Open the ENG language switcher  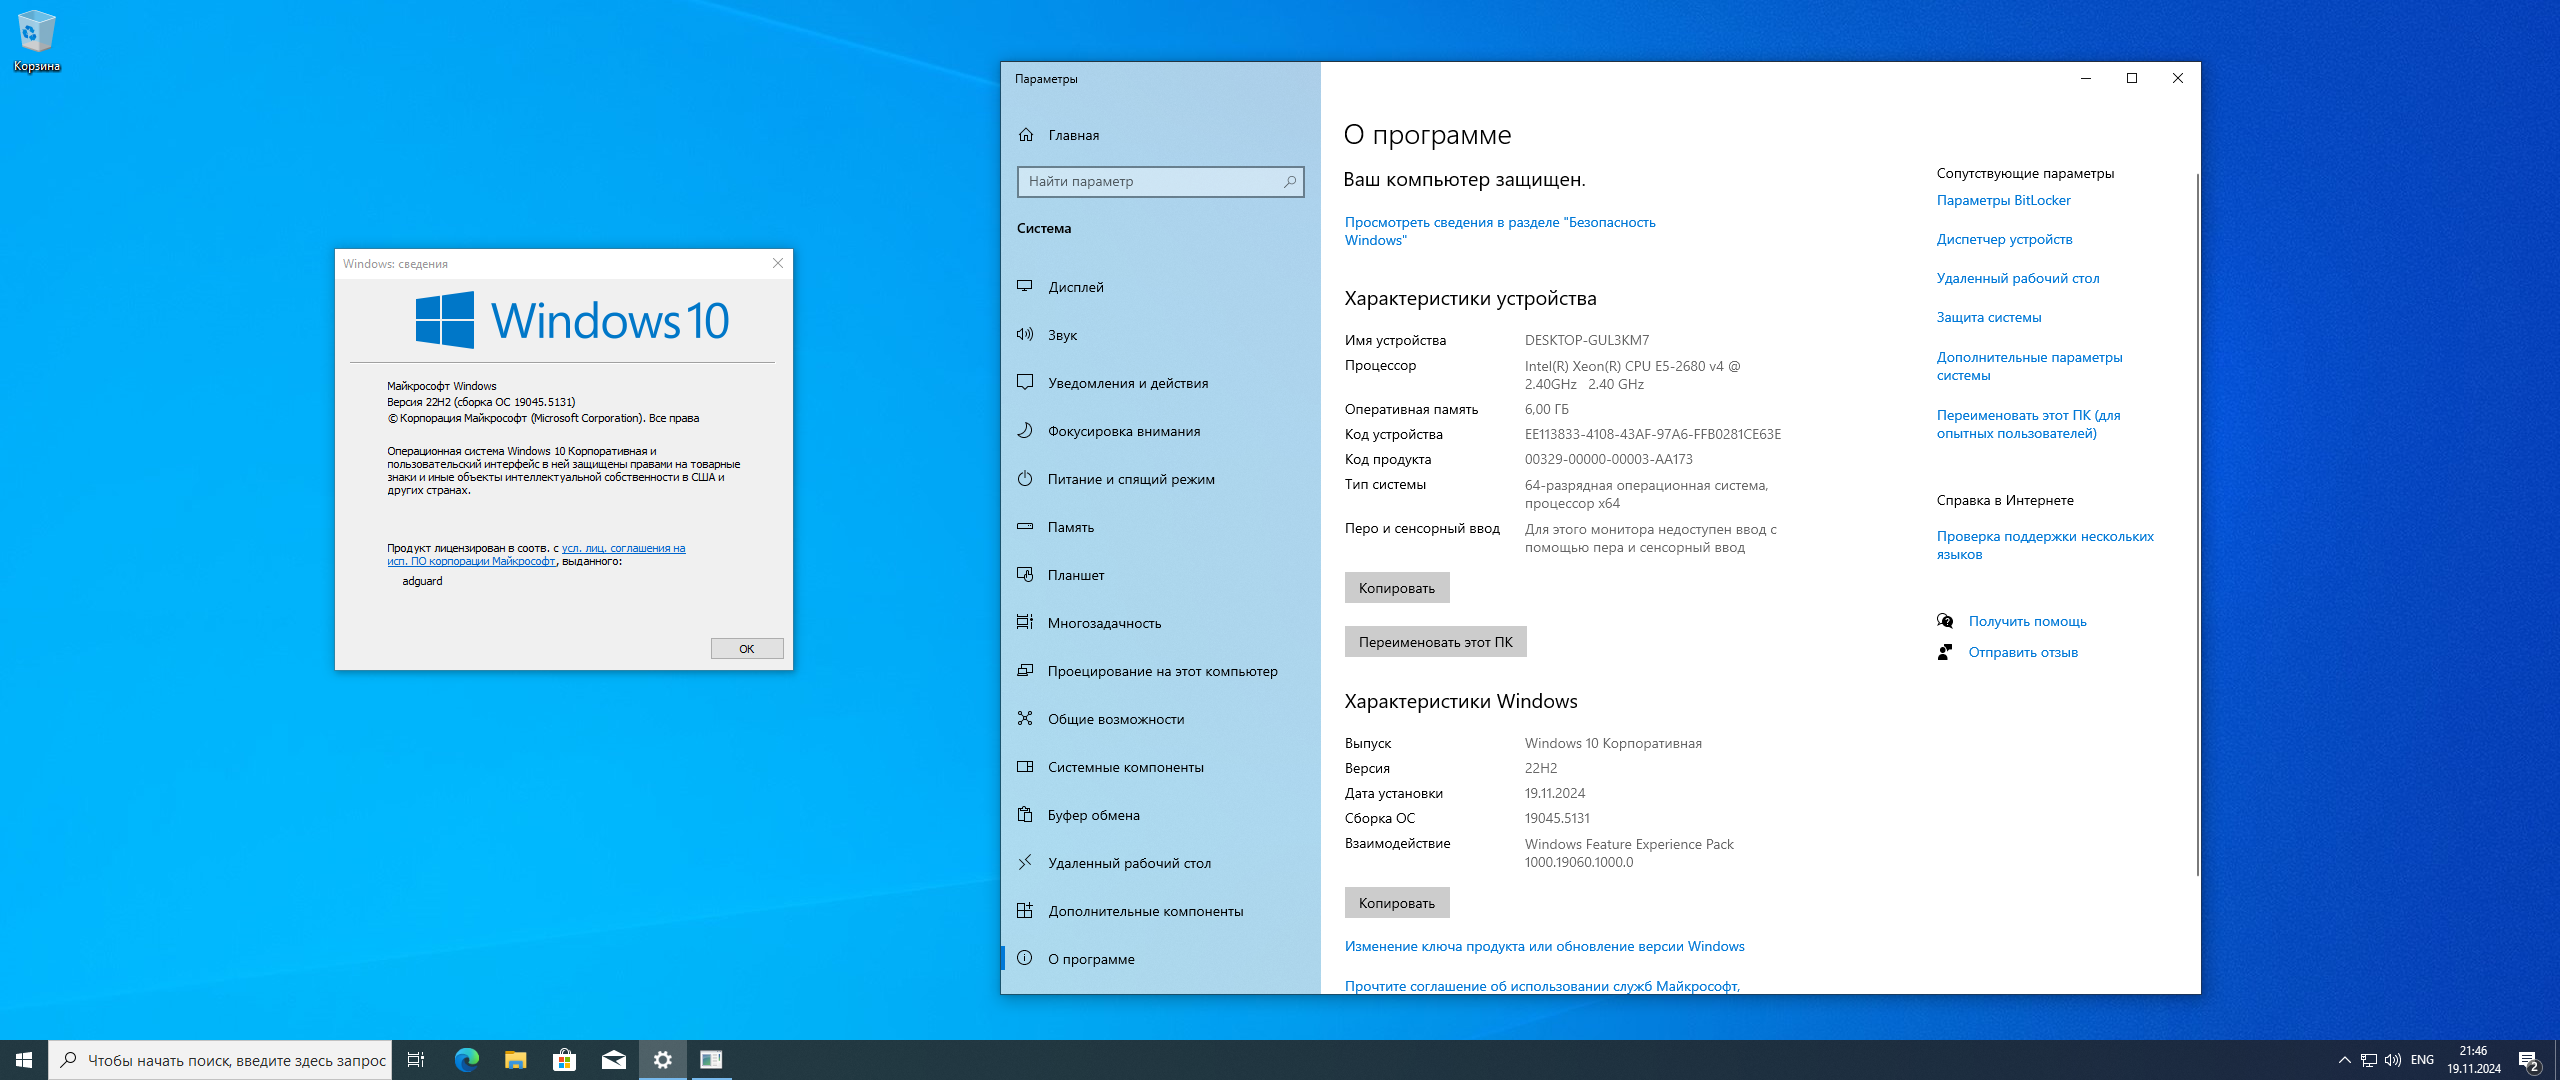click(2422, 1060)
